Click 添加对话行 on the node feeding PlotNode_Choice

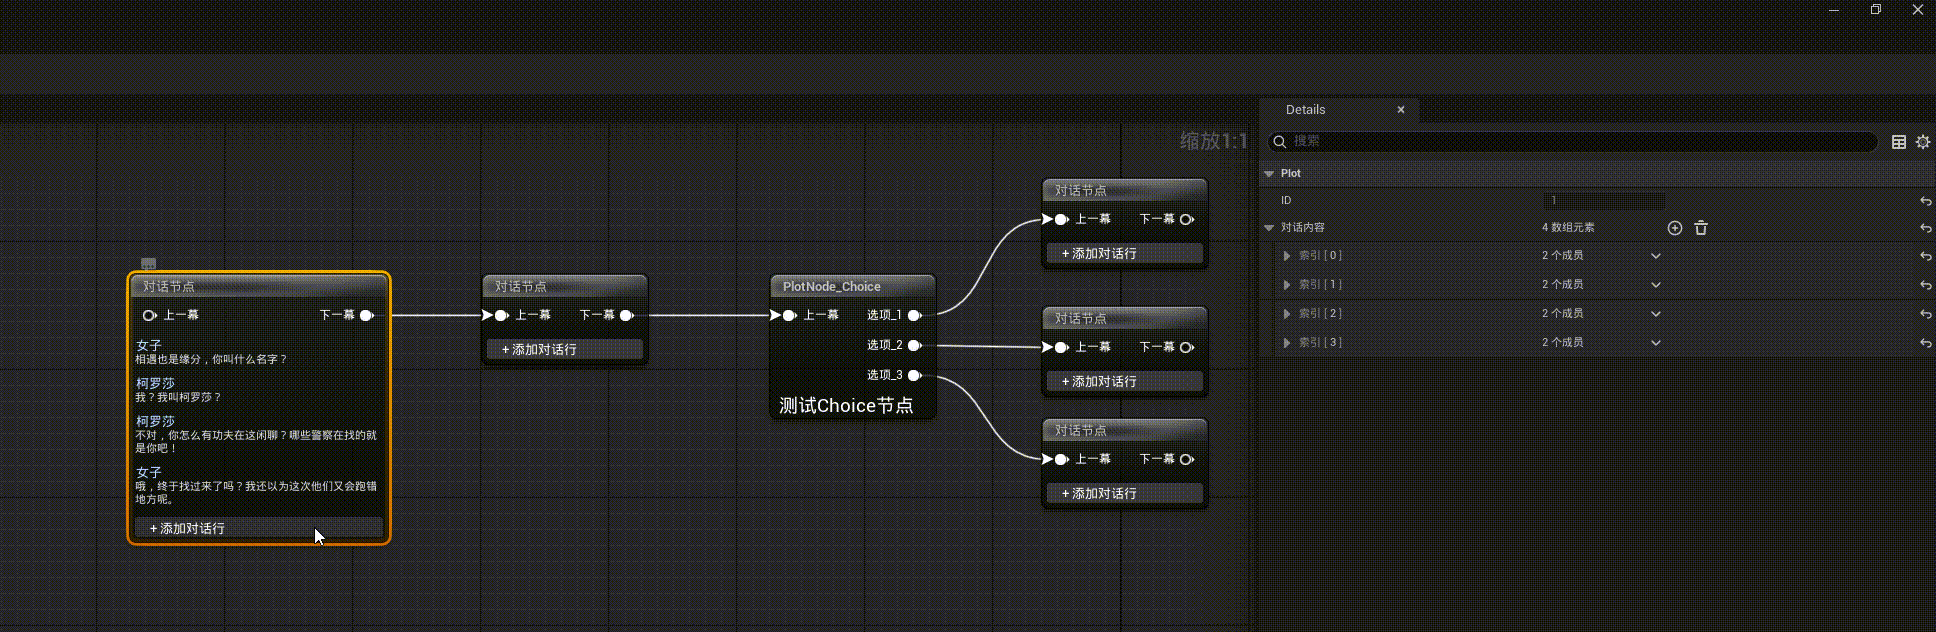pos(565,349)
